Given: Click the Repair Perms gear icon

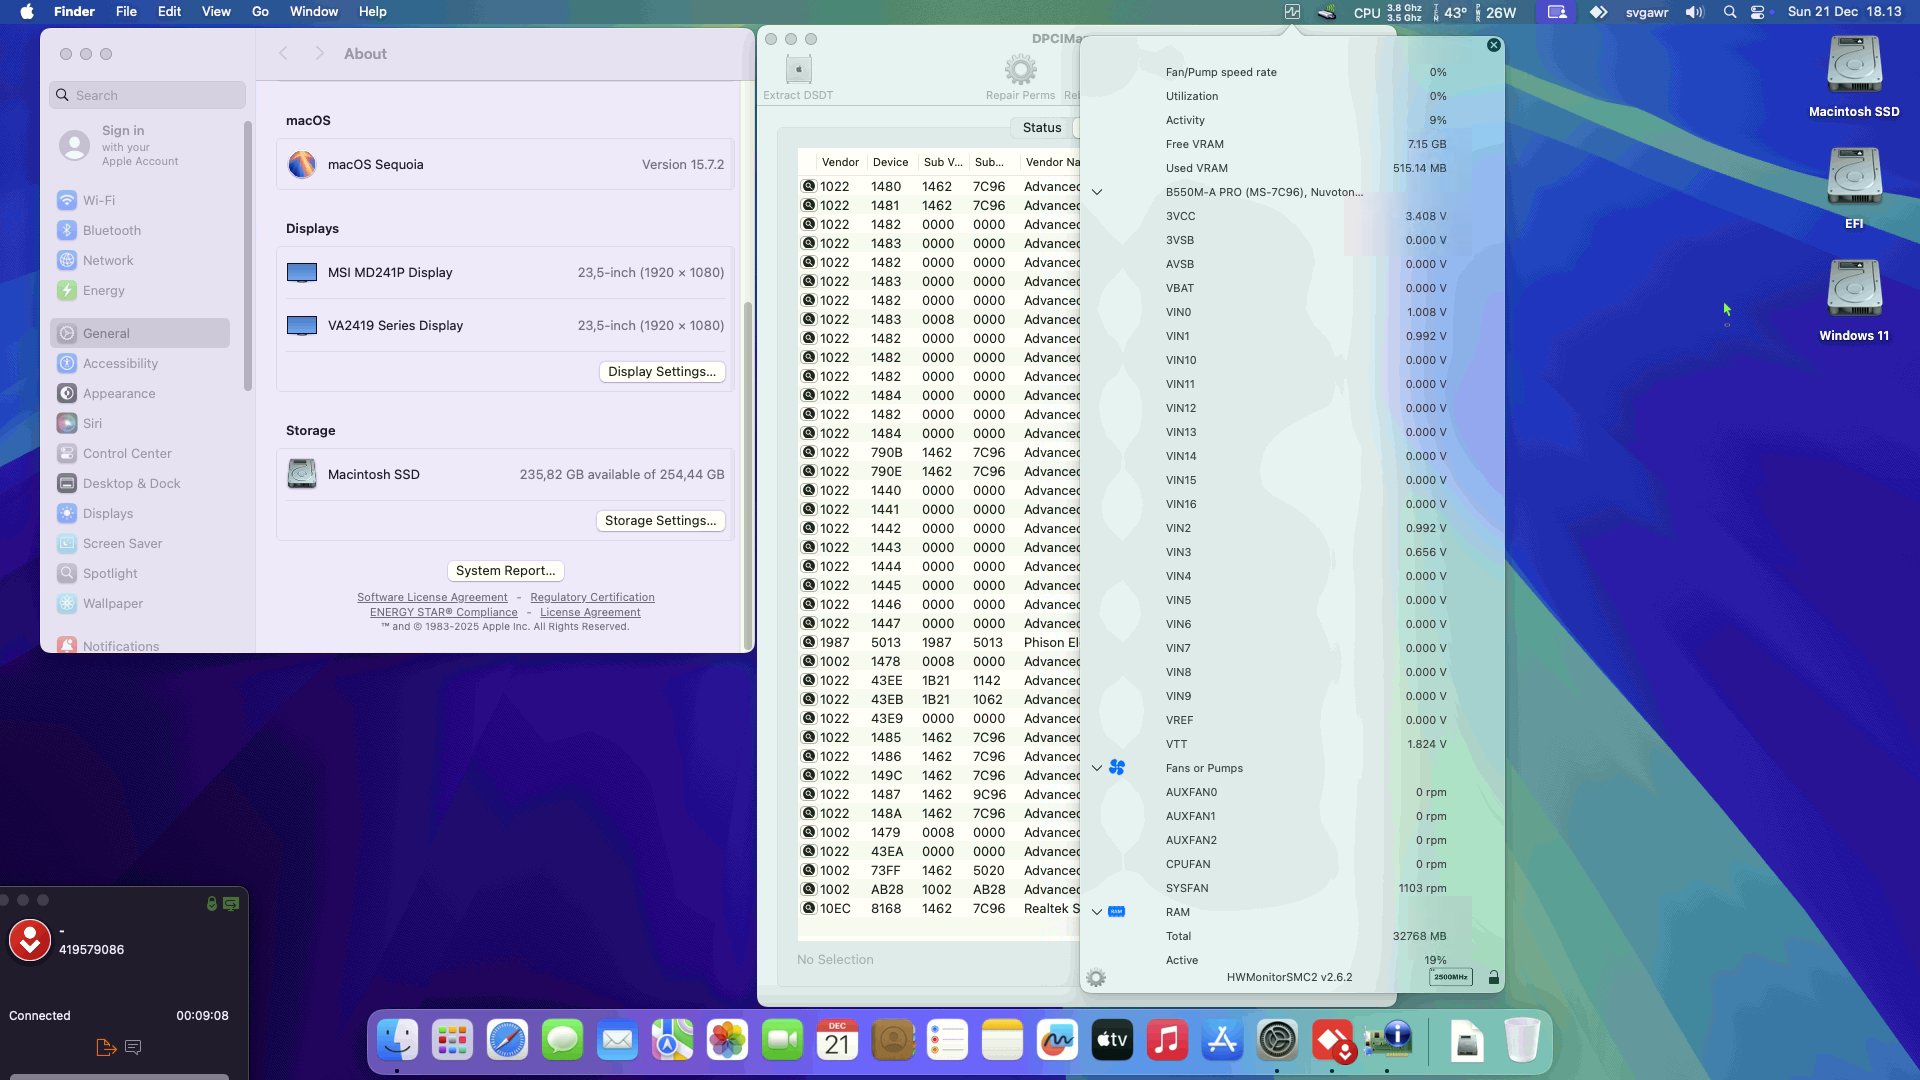Looking at the screenshot, I should (x=1020, y=70).
